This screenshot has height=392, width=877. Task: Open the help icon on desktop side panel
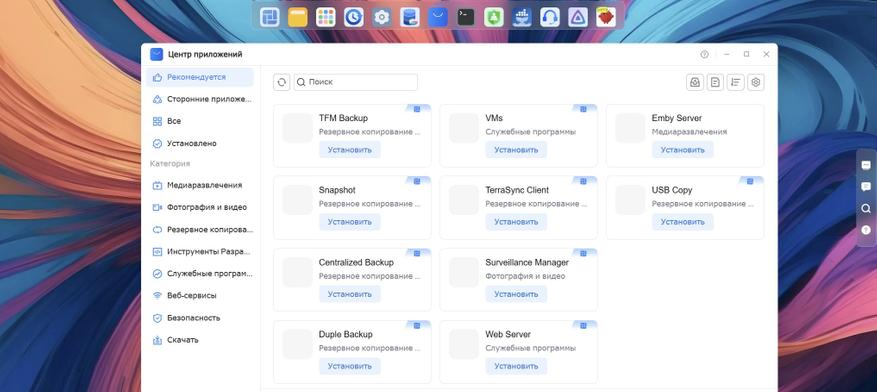pyautogui.click(x=866, y=230)
